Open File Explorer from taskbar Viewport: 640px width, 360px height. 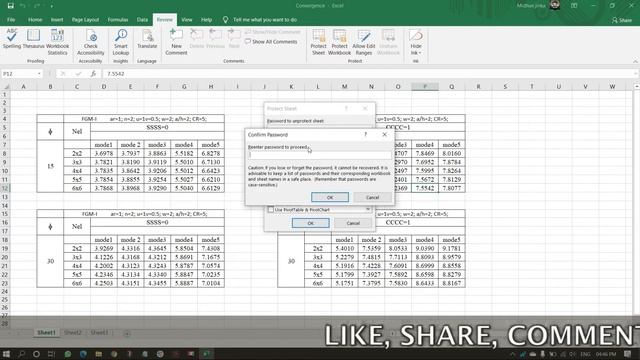click(x=98, y=354)
